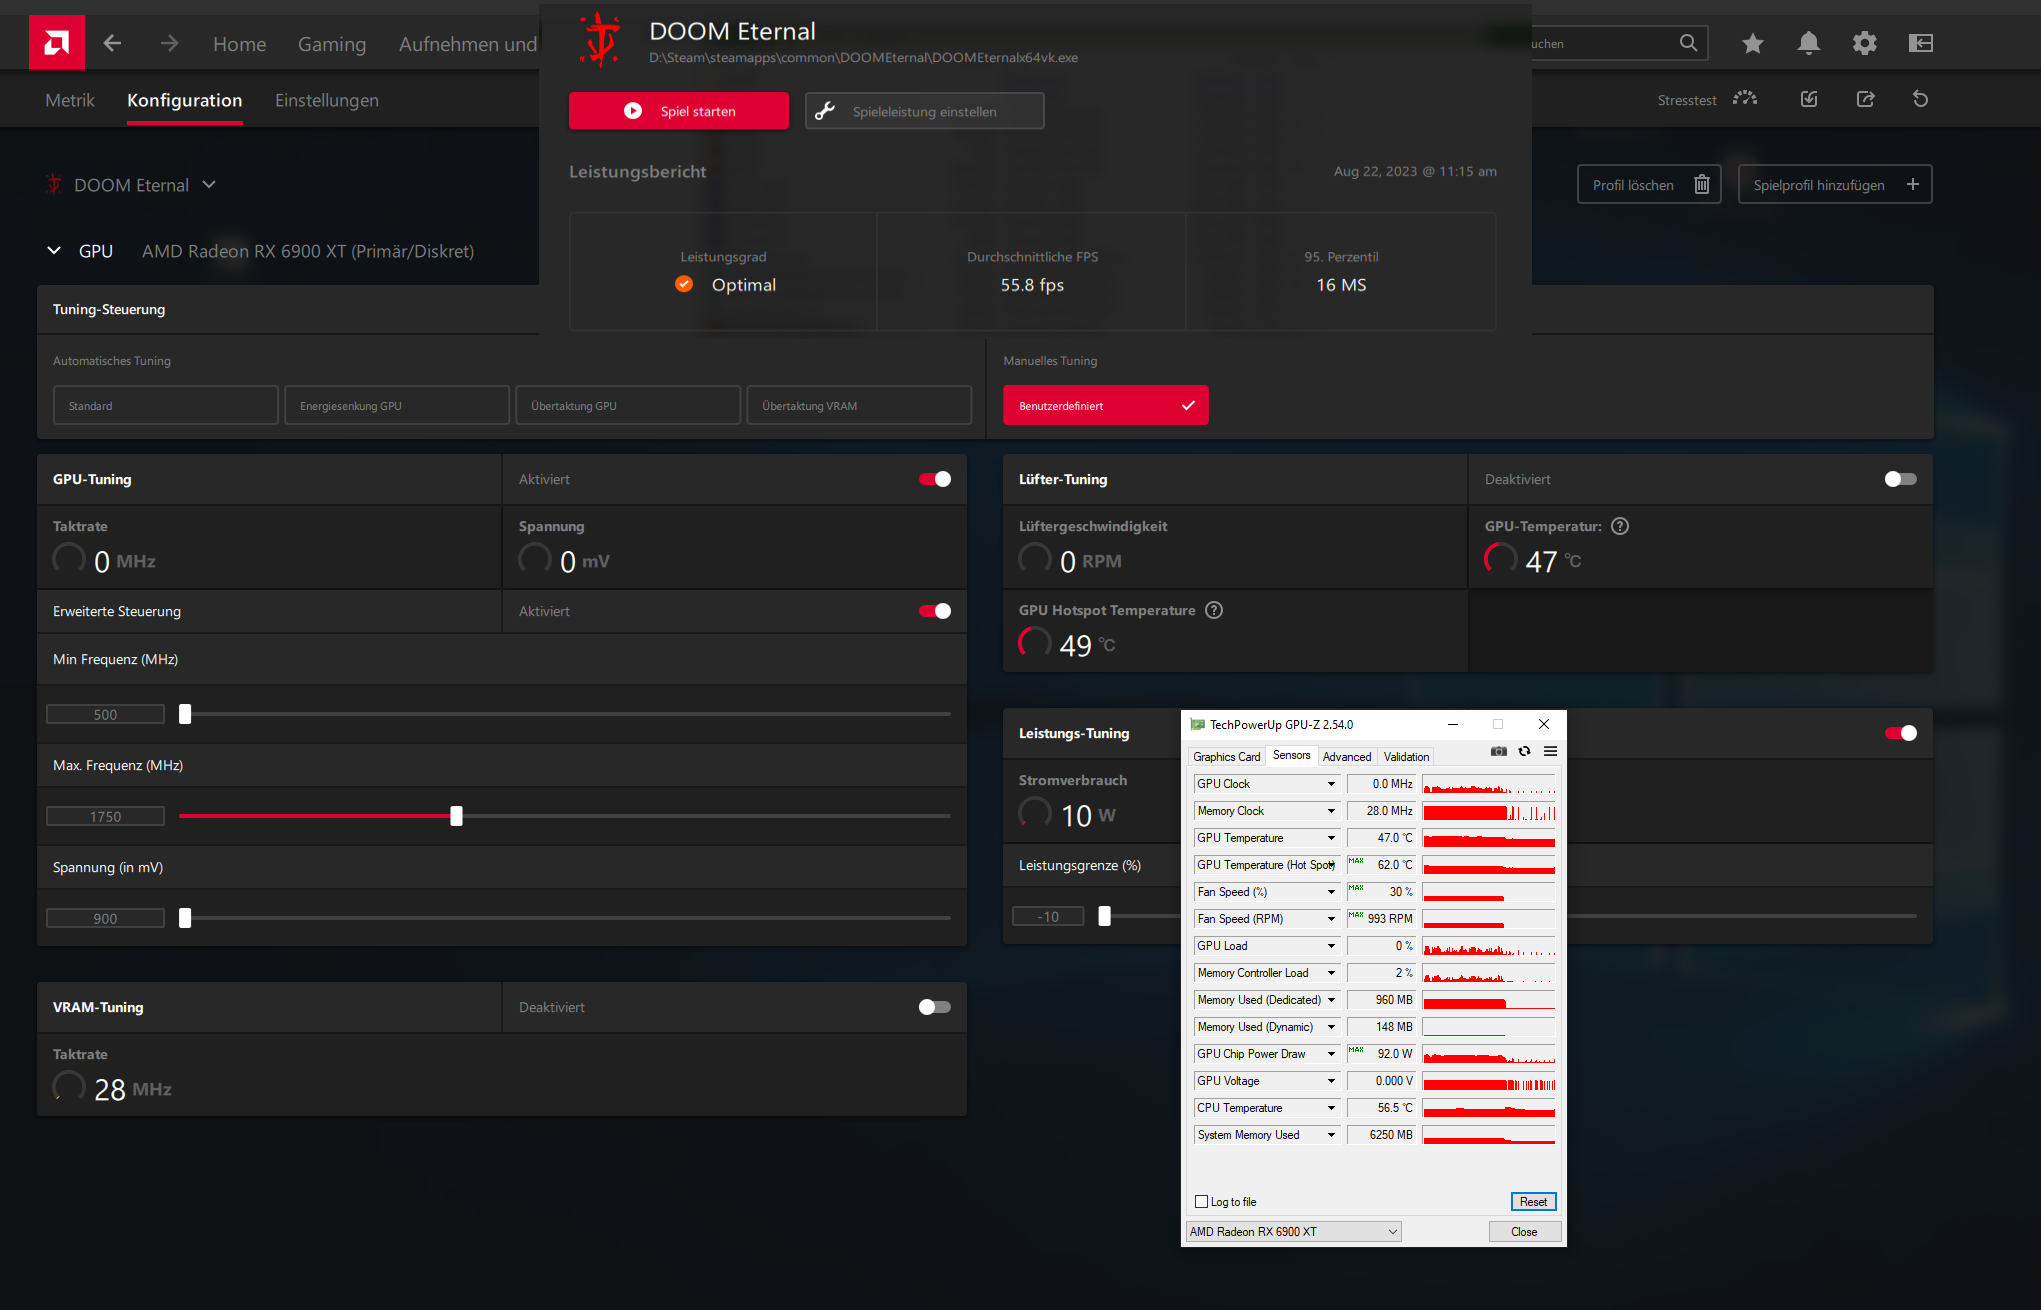Open favorites star icon in top bar
Image resolution: width=2041 pixels, height=1310 pixels.
(x=1752, y=43)
